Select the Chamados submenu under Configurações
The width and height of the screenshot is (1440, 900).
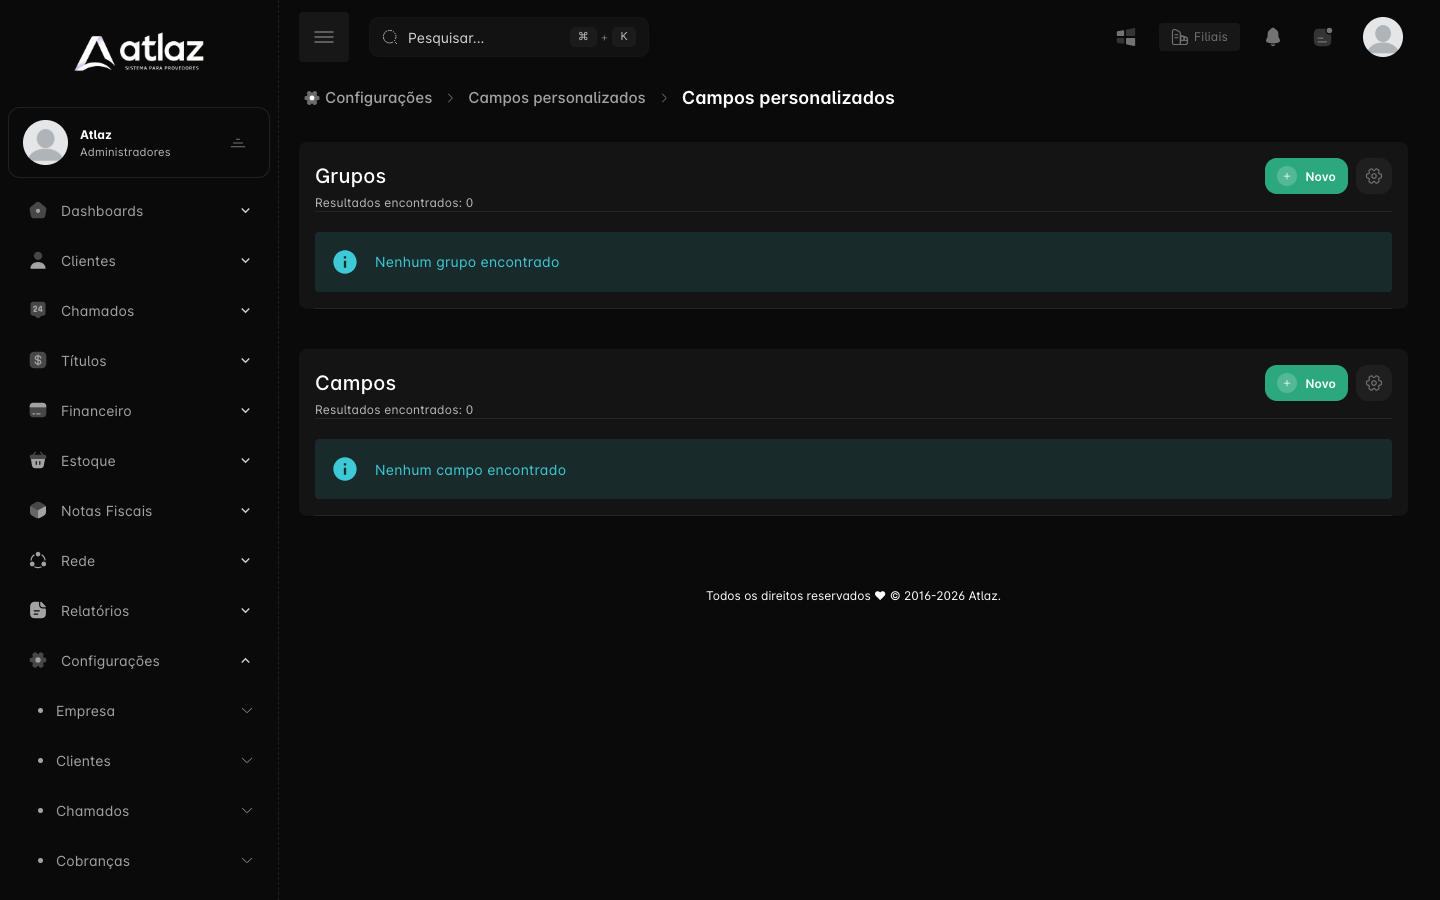[x=139, y=811]
